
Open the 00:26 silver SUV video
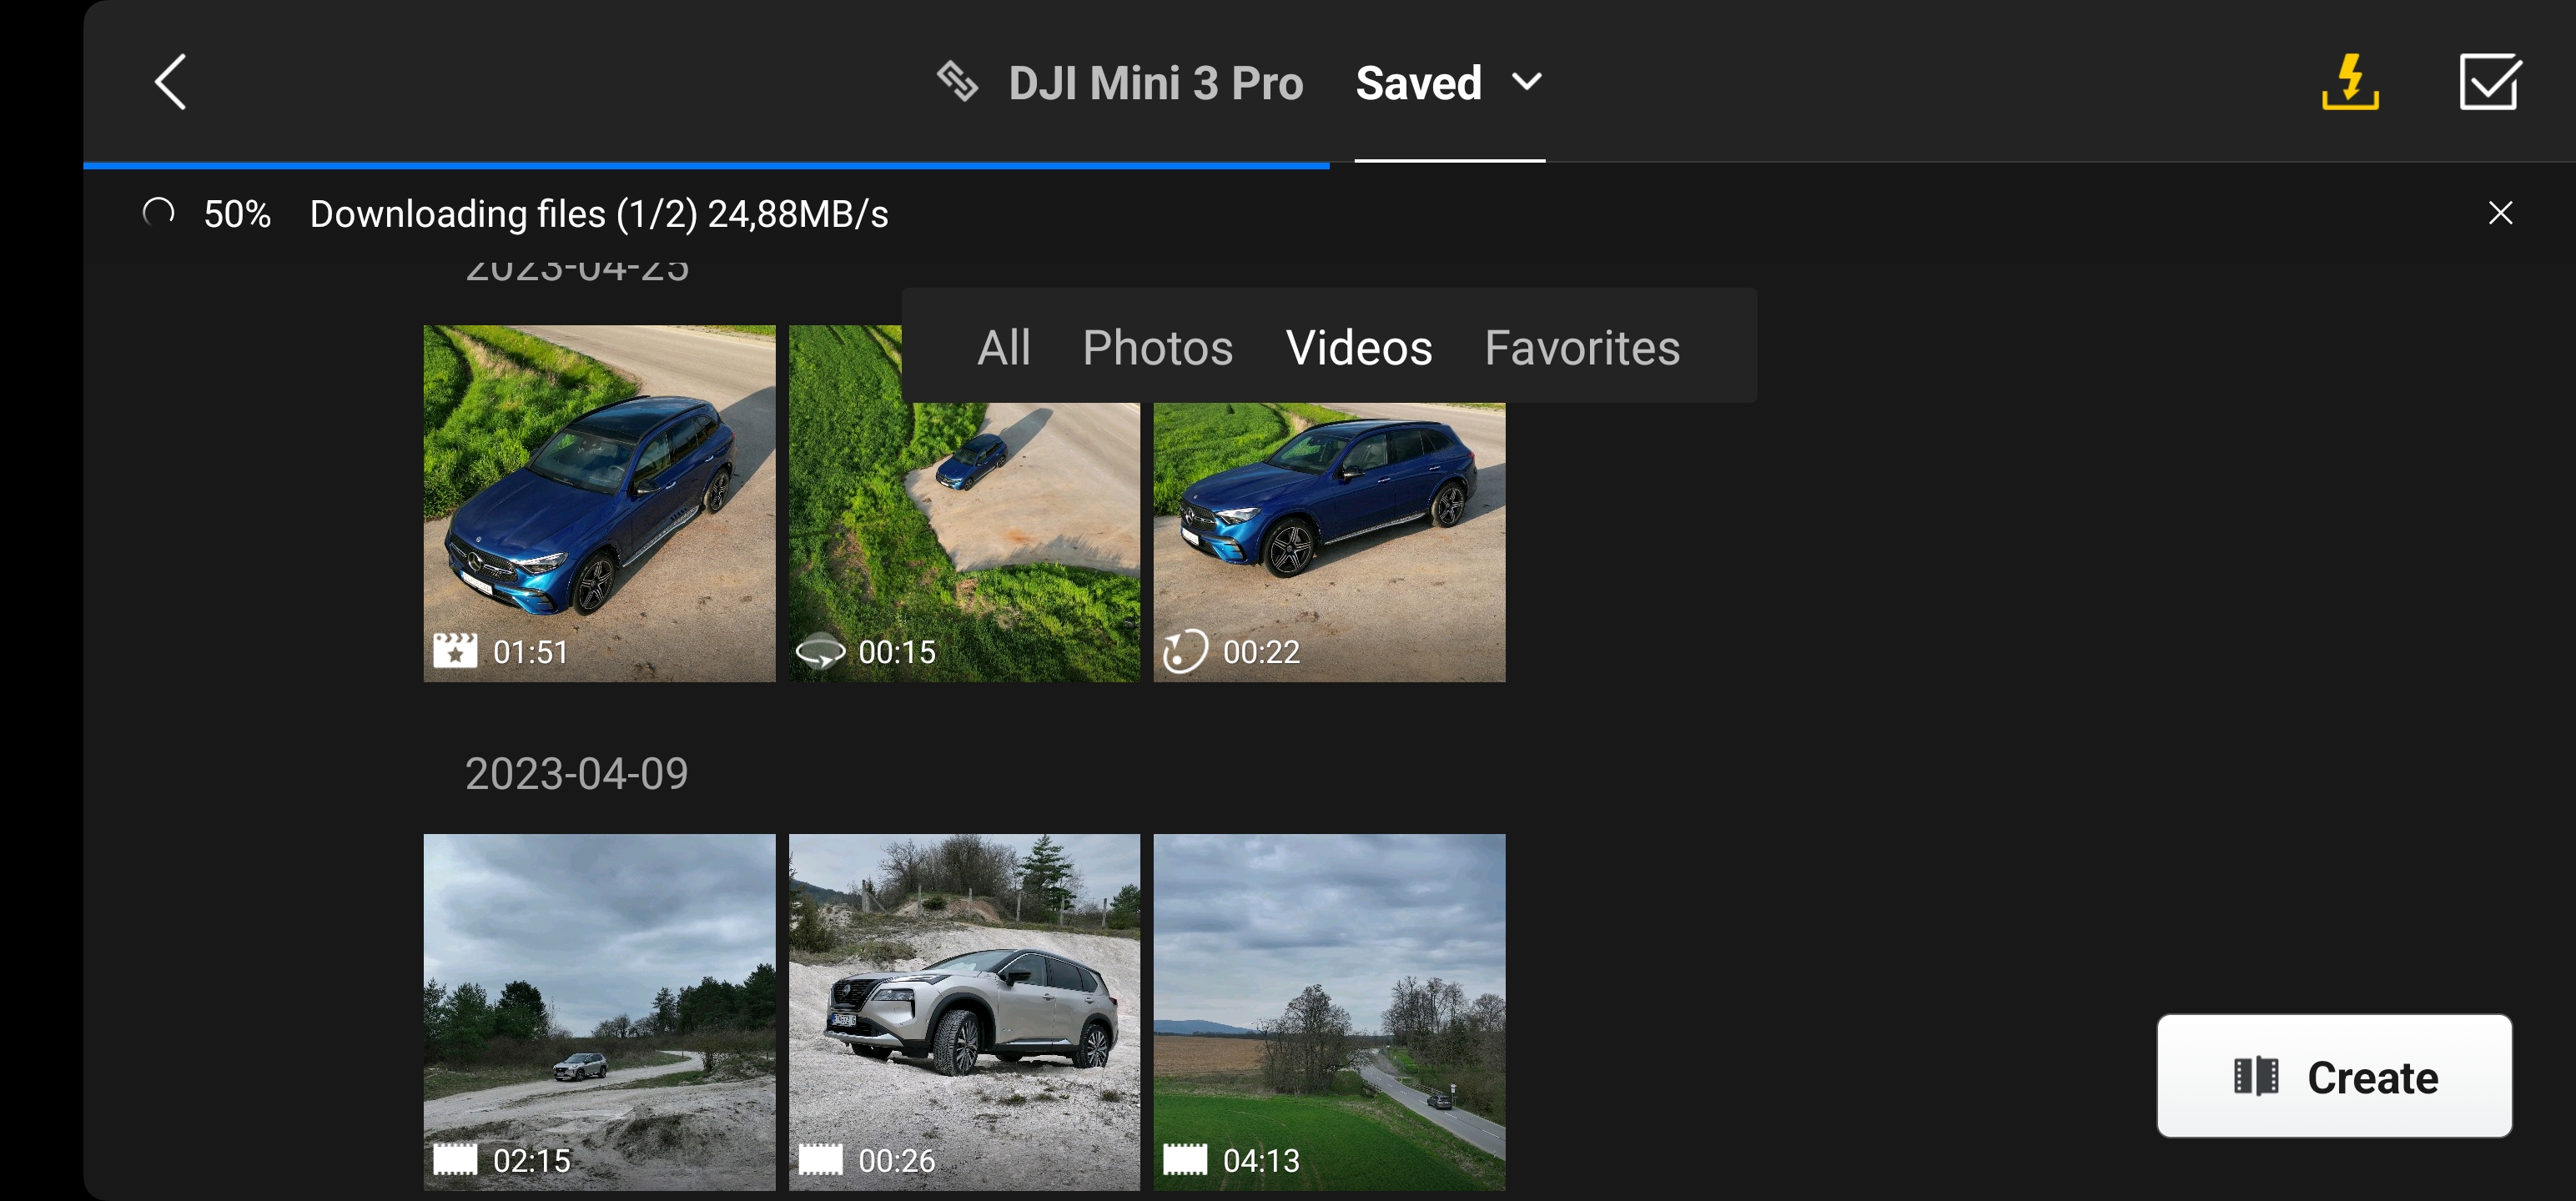click(x=963, y=1011)
